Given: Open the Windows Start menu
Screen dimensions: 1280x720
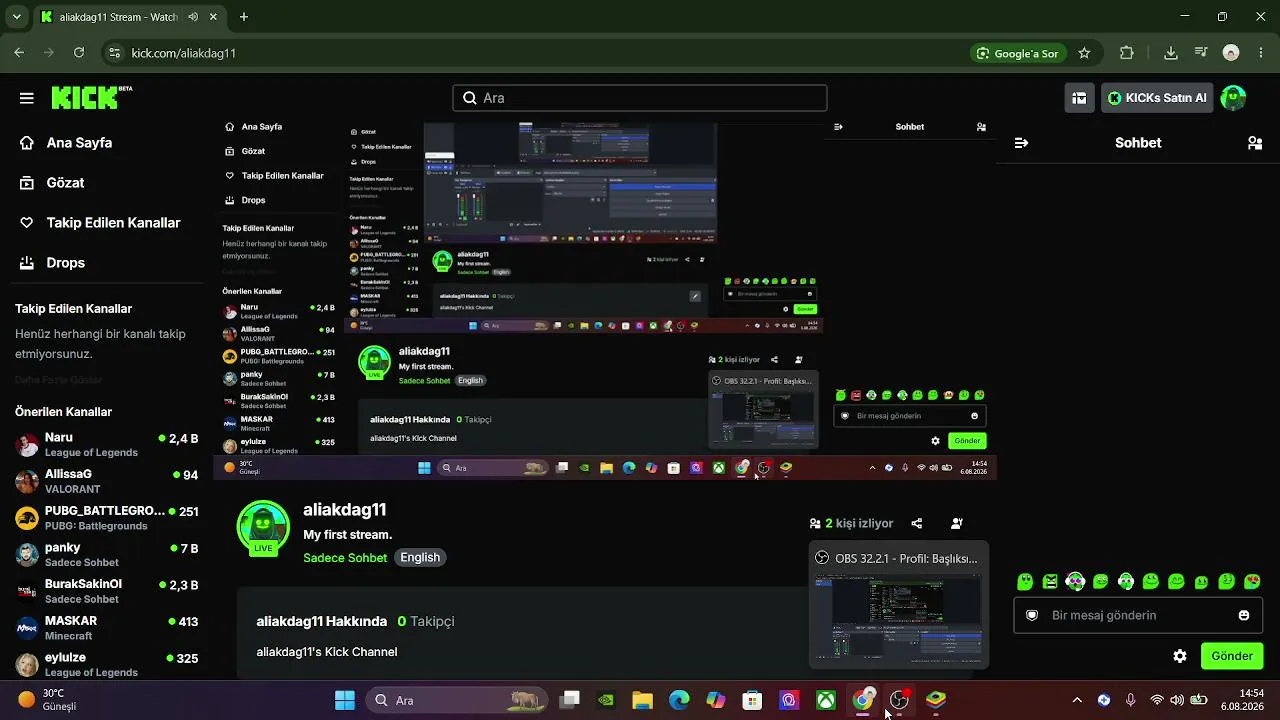Looking at the screenshot, I should (x=345, y=700).
